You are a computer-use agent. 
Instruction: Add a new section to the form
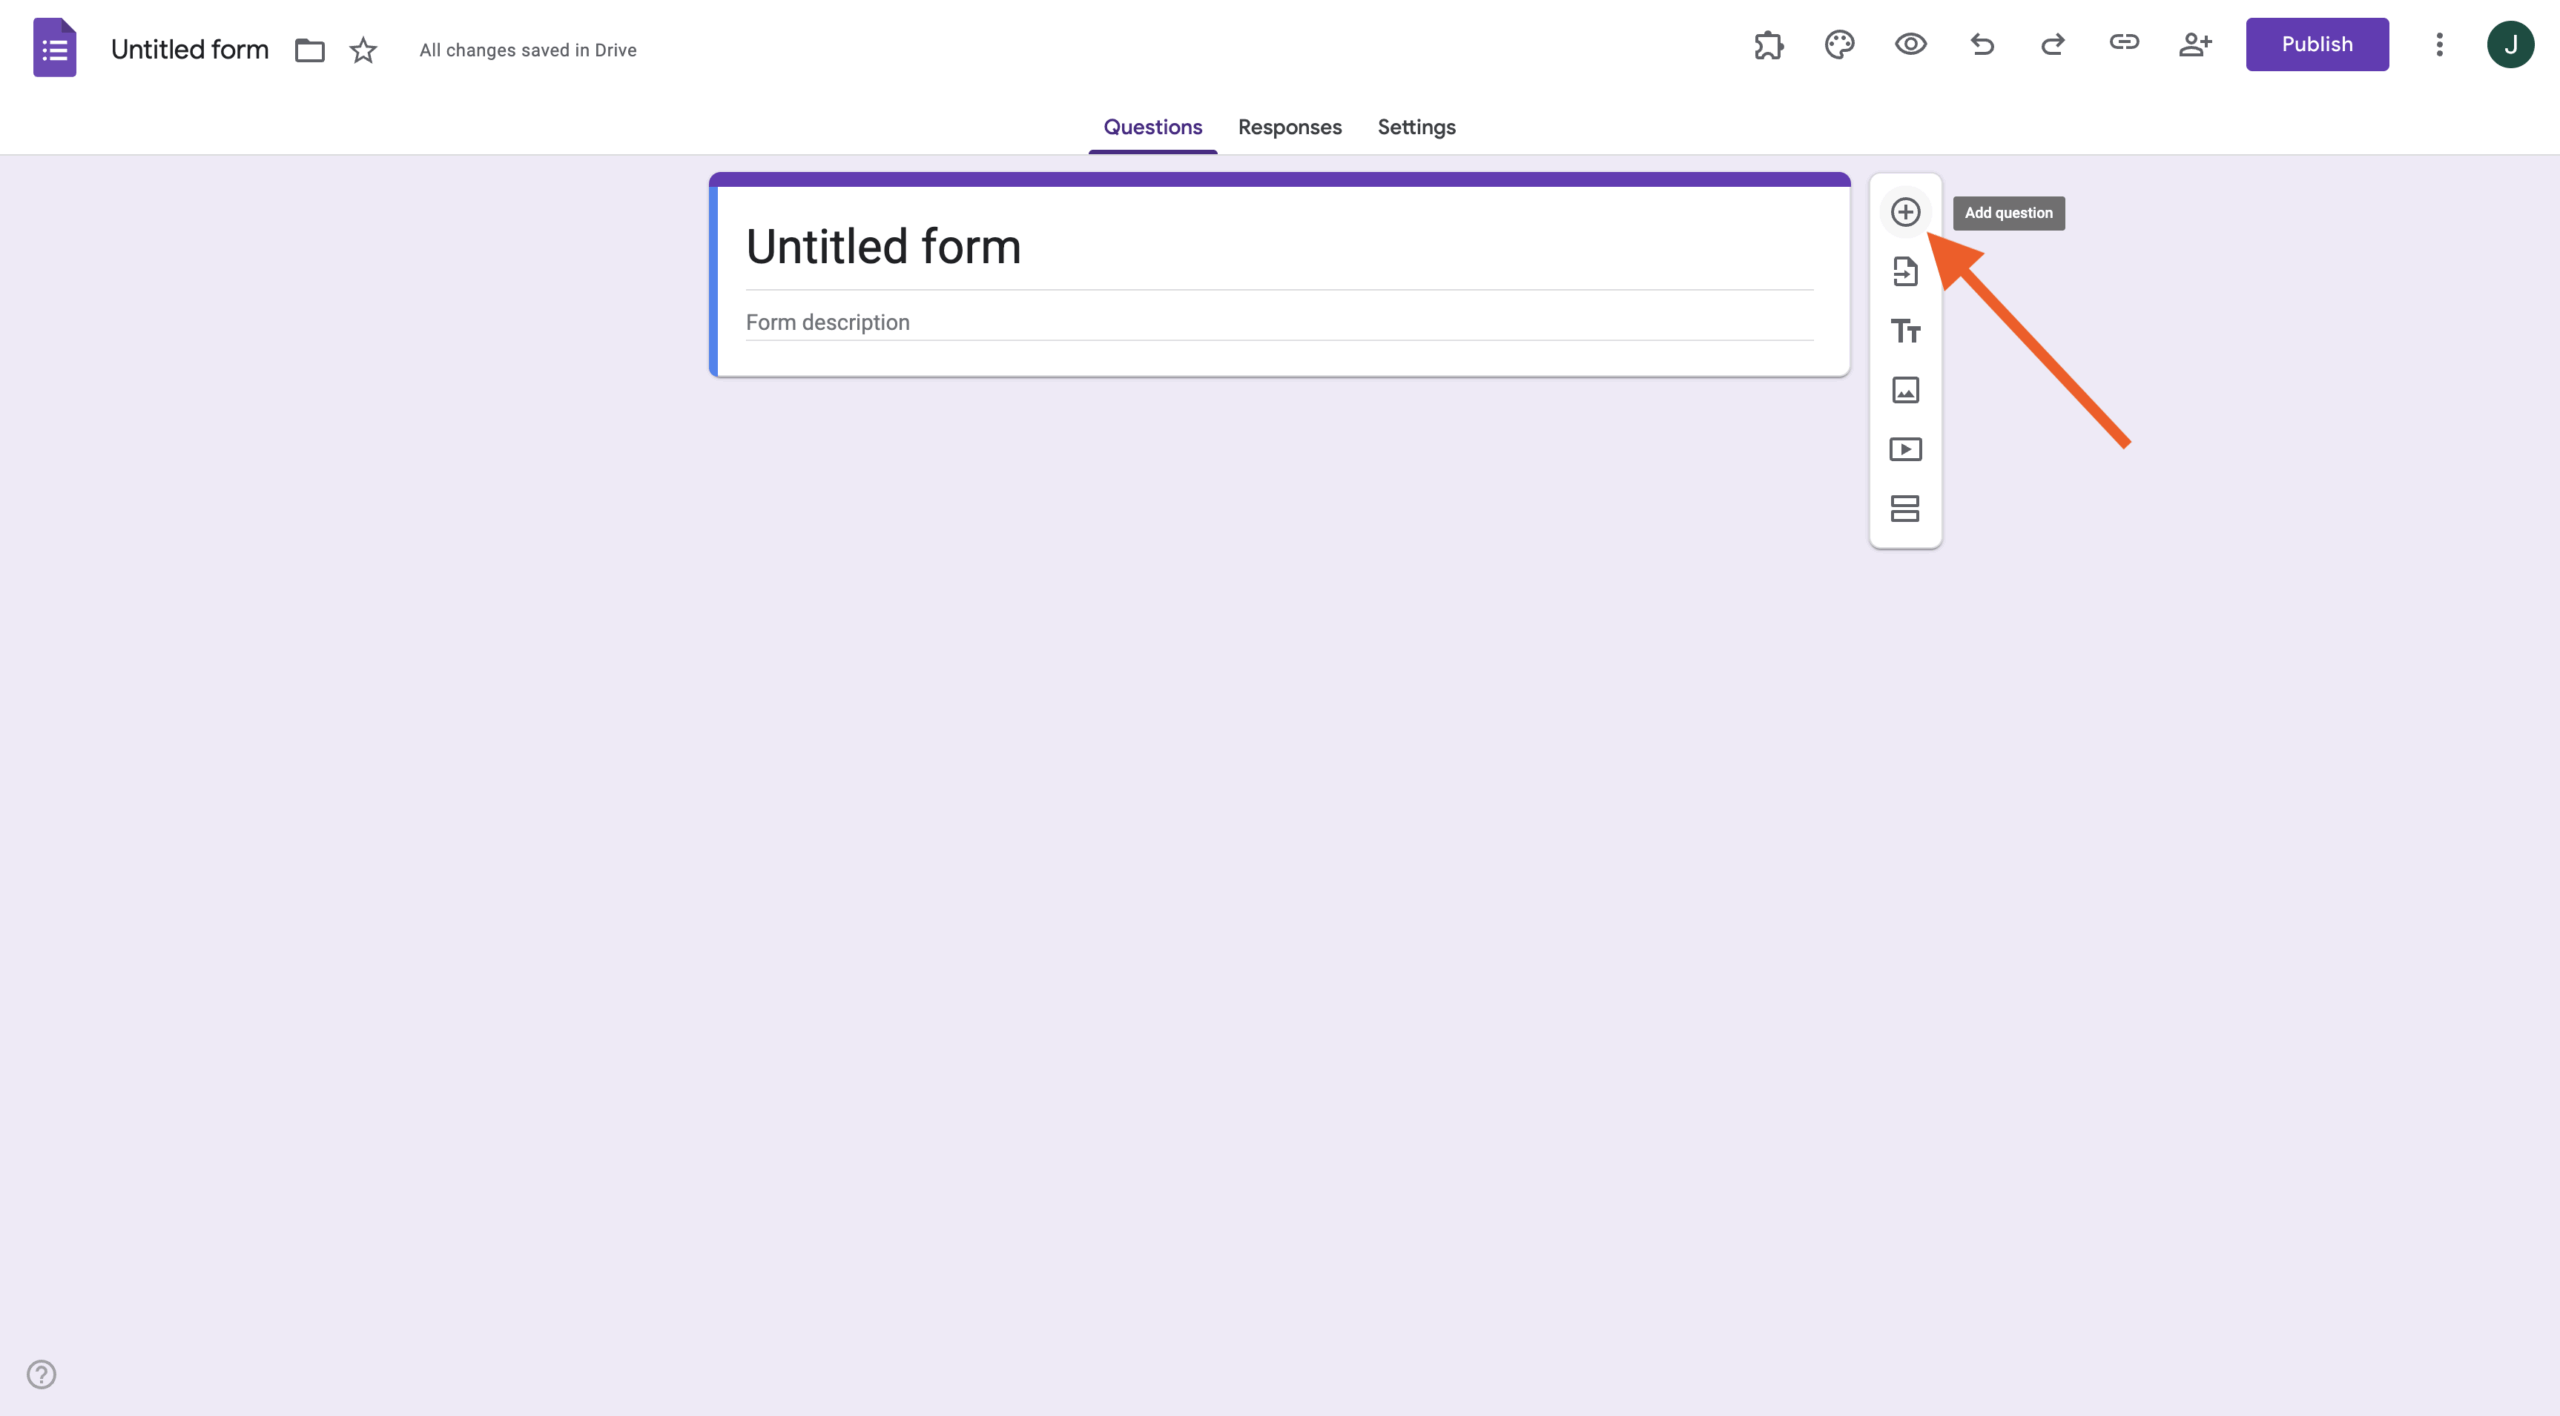coord(1905,509)
